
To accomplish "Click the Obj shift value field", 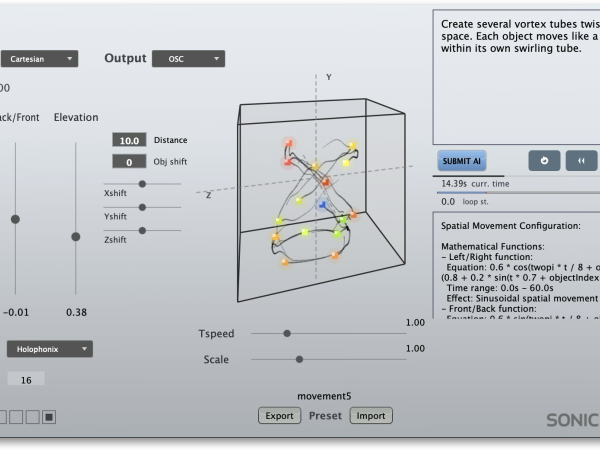I will (129, 161).
